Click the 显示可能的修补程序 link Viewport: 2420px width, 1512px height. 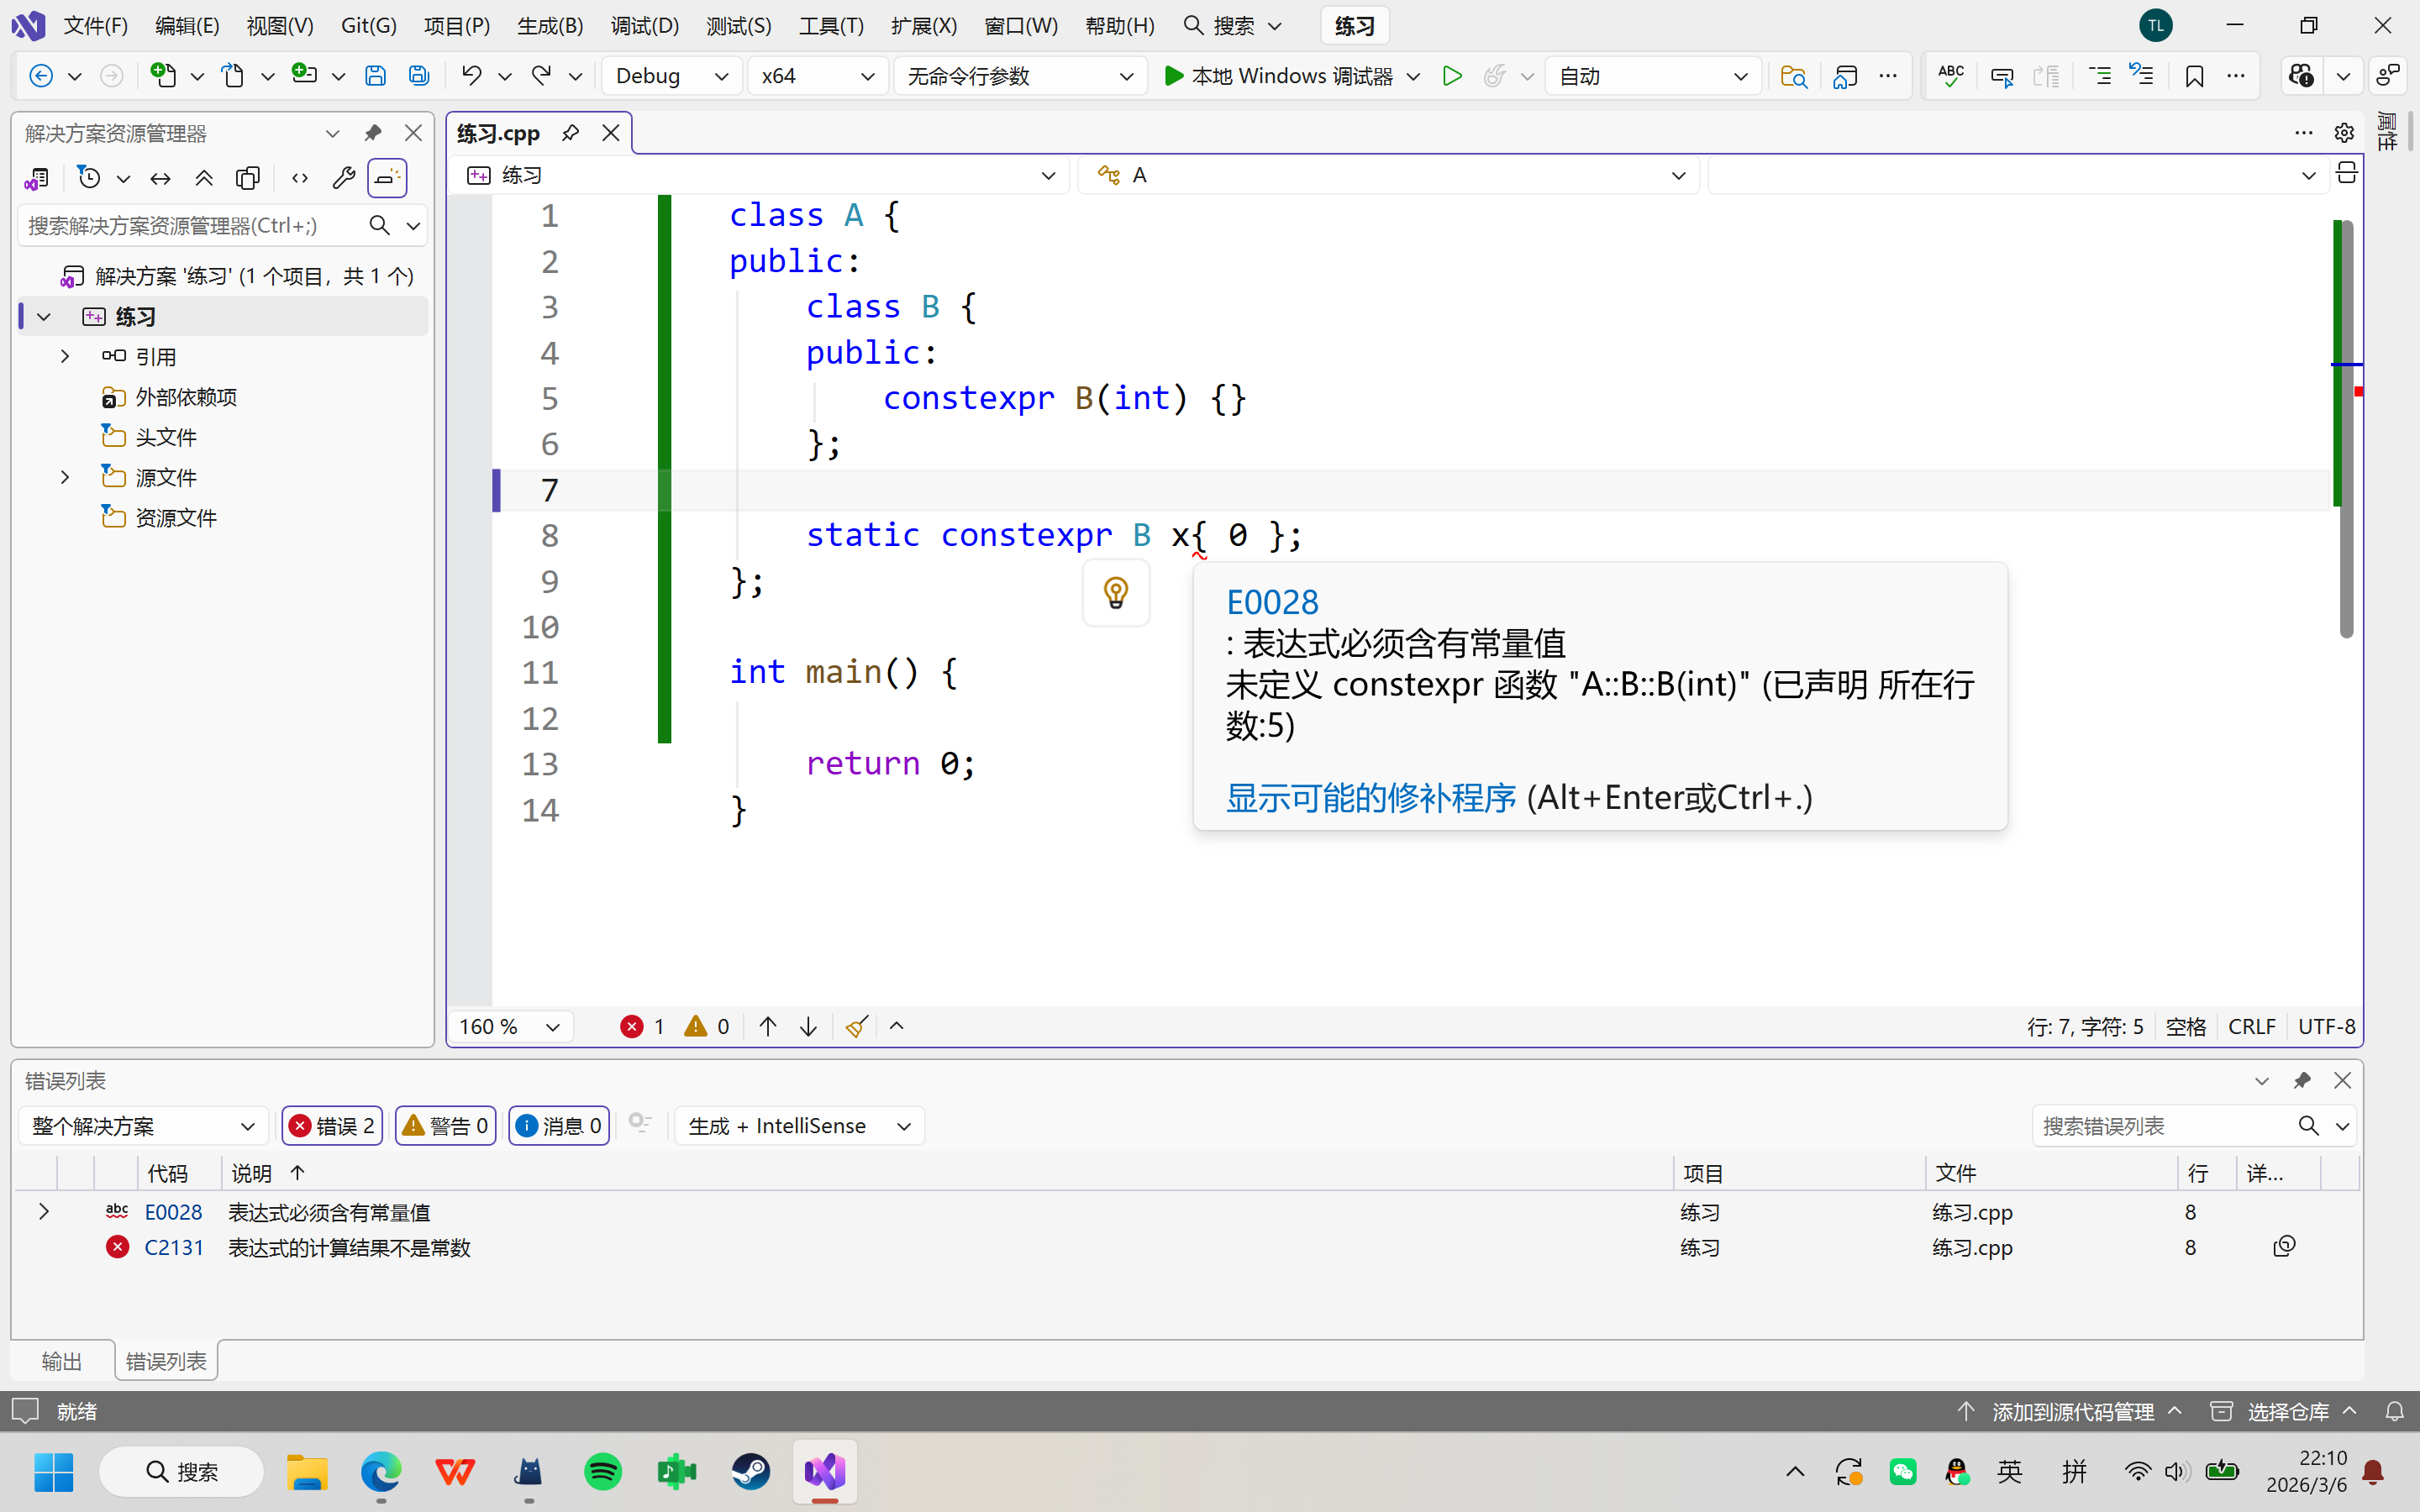tap(1370, 798)
